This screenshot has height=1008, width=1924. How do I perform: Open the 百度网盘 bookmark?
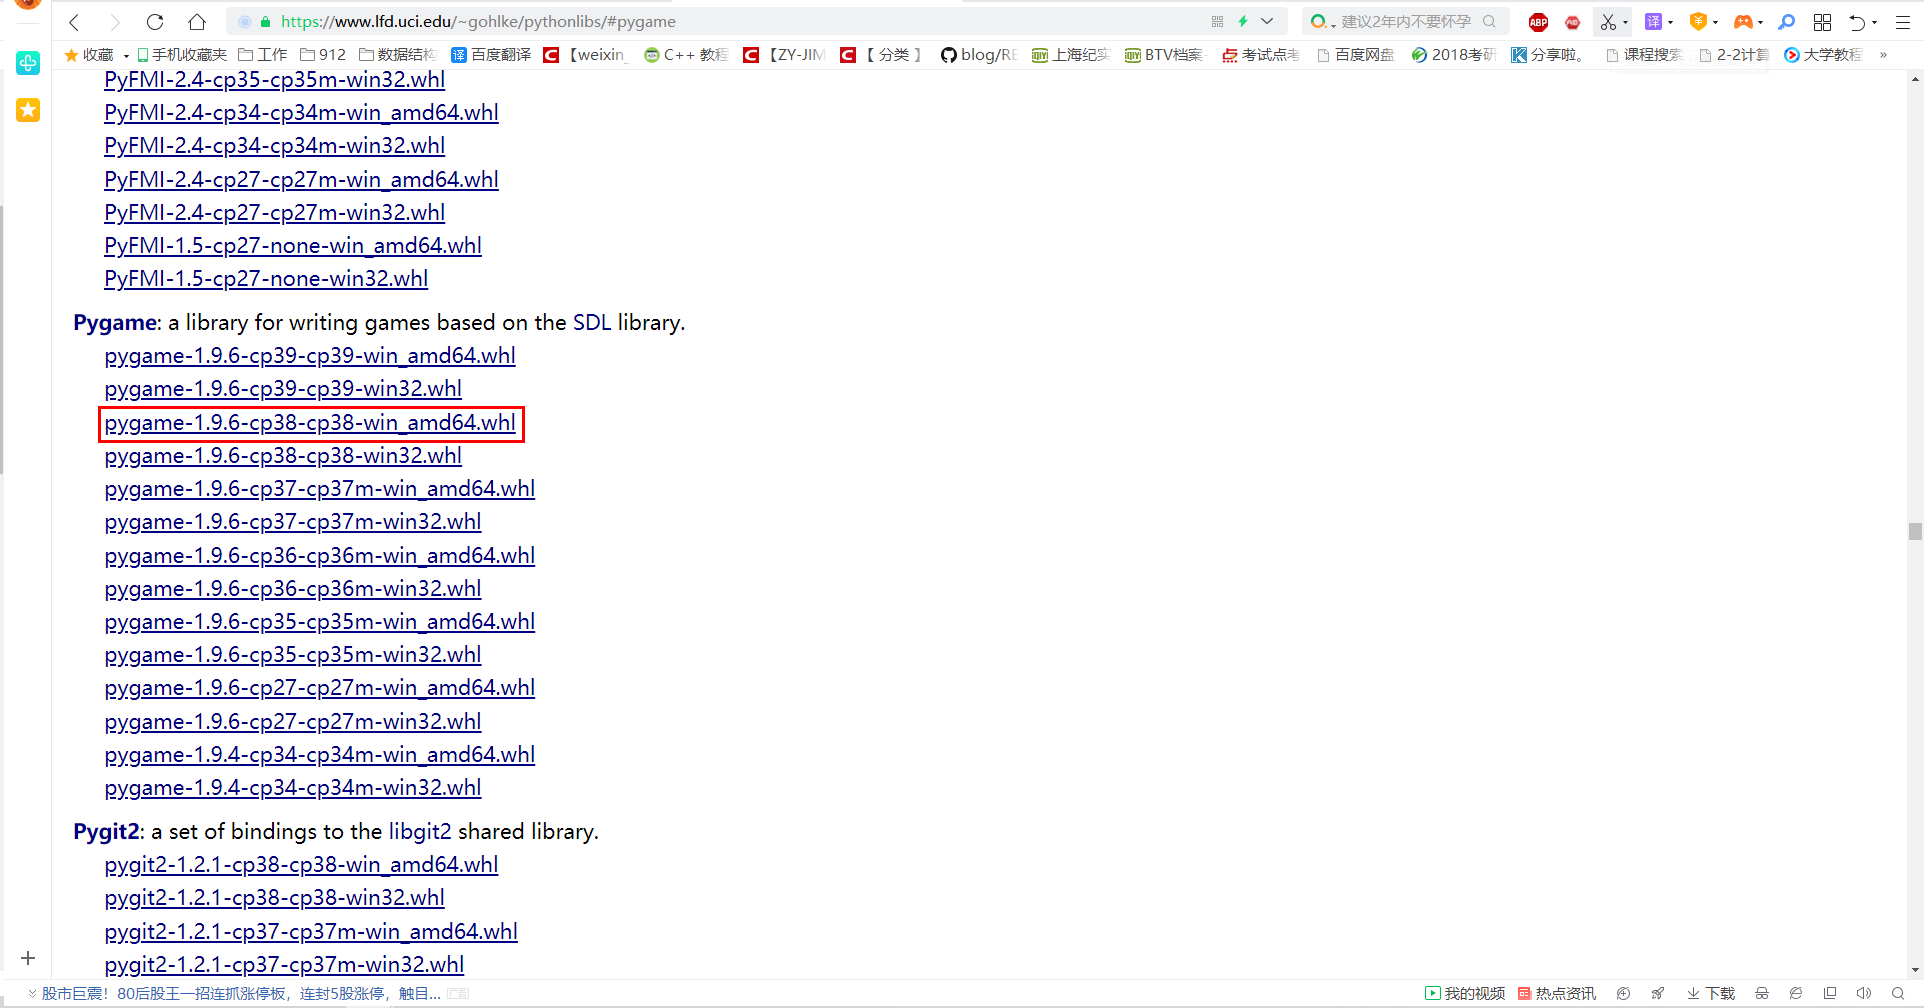click(1355, 55)
